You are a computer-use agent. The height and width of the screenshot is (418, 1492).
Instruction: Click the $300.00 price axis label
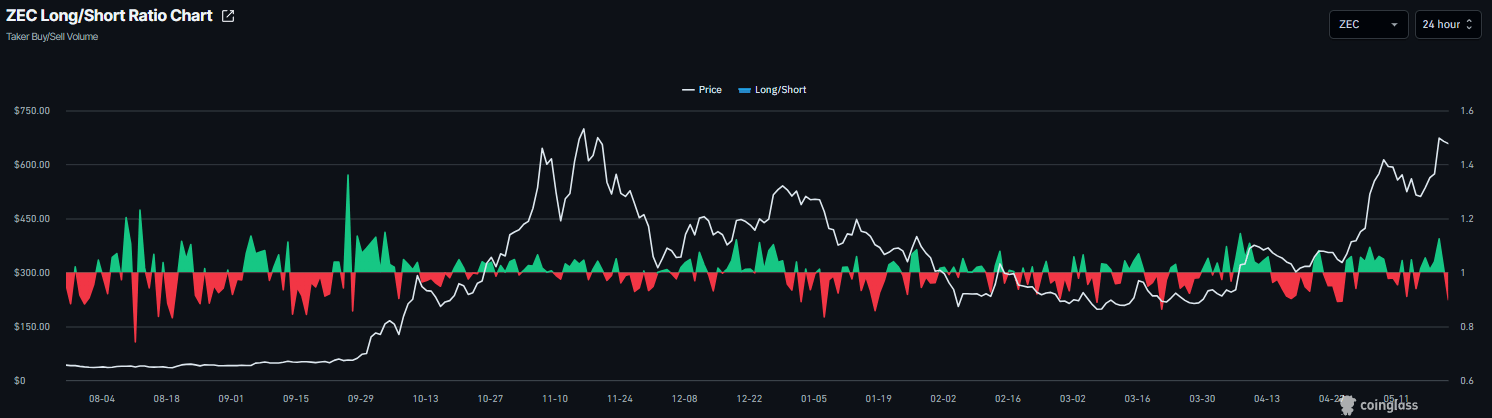(31, 272)
